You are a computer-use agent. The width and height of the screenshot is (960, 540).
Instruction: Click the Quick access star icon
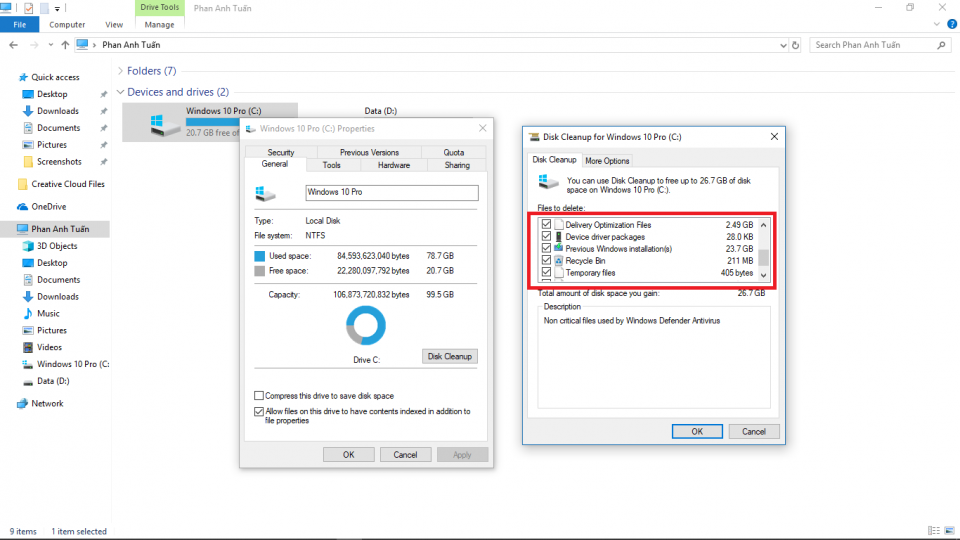(23, 77)
